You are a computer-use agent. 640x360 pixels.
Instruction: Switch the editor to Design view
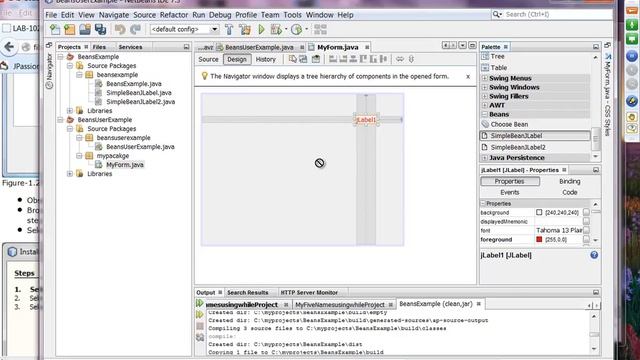(x=237, y=59)
